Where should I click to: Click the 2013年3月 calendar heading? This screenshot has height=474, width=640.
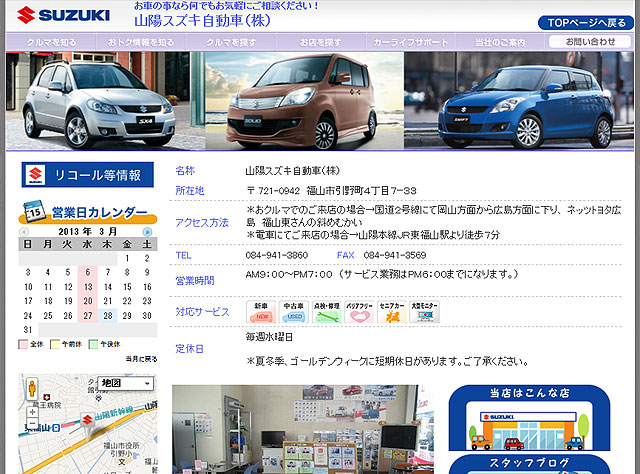(87, 231)
